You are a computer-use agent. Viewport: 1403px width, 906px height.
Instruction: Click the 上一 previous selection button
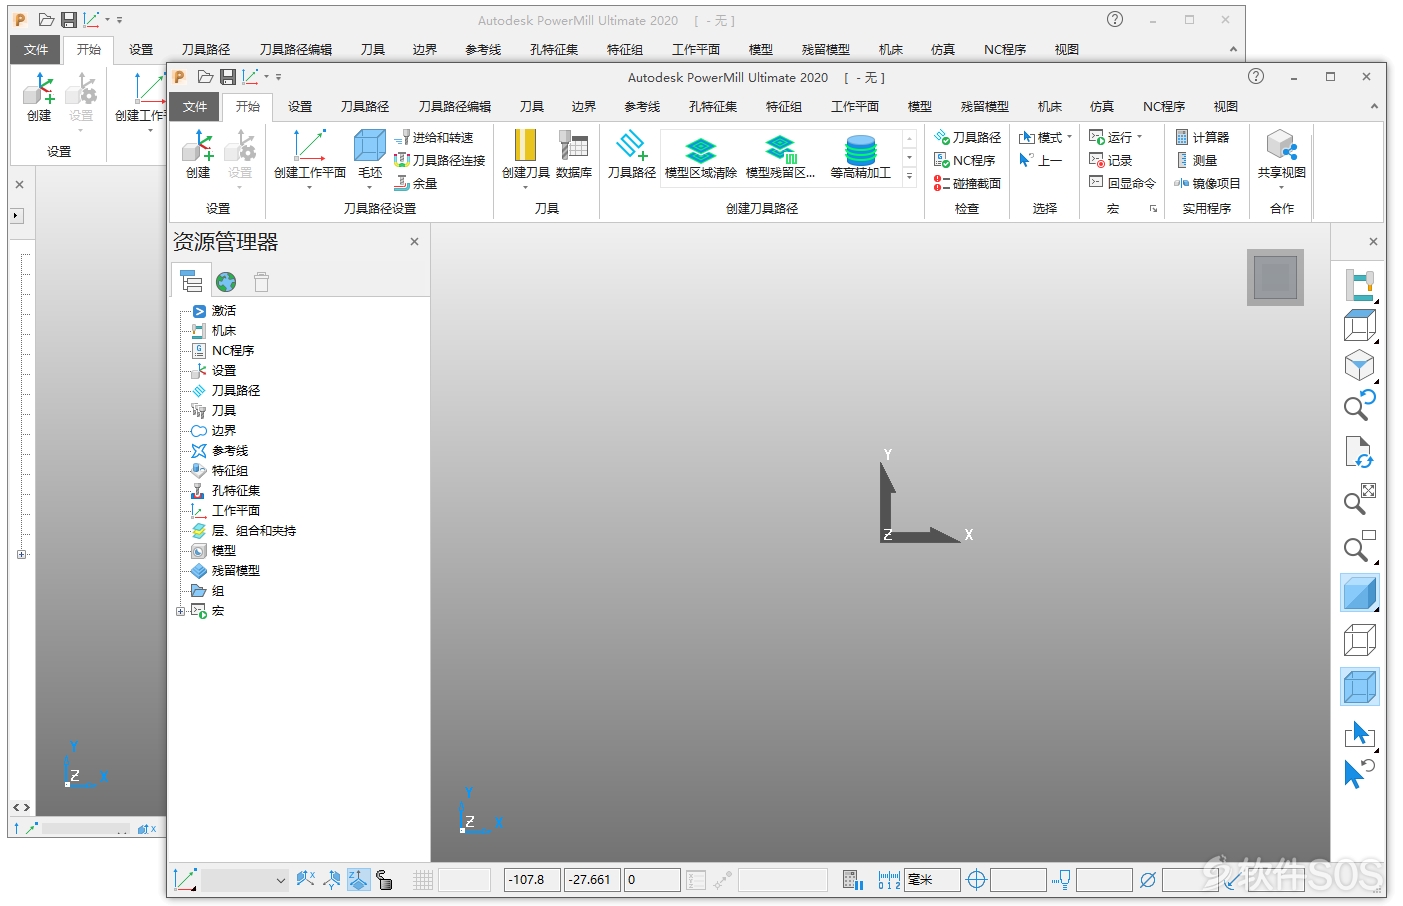[x=1040, y=160]
